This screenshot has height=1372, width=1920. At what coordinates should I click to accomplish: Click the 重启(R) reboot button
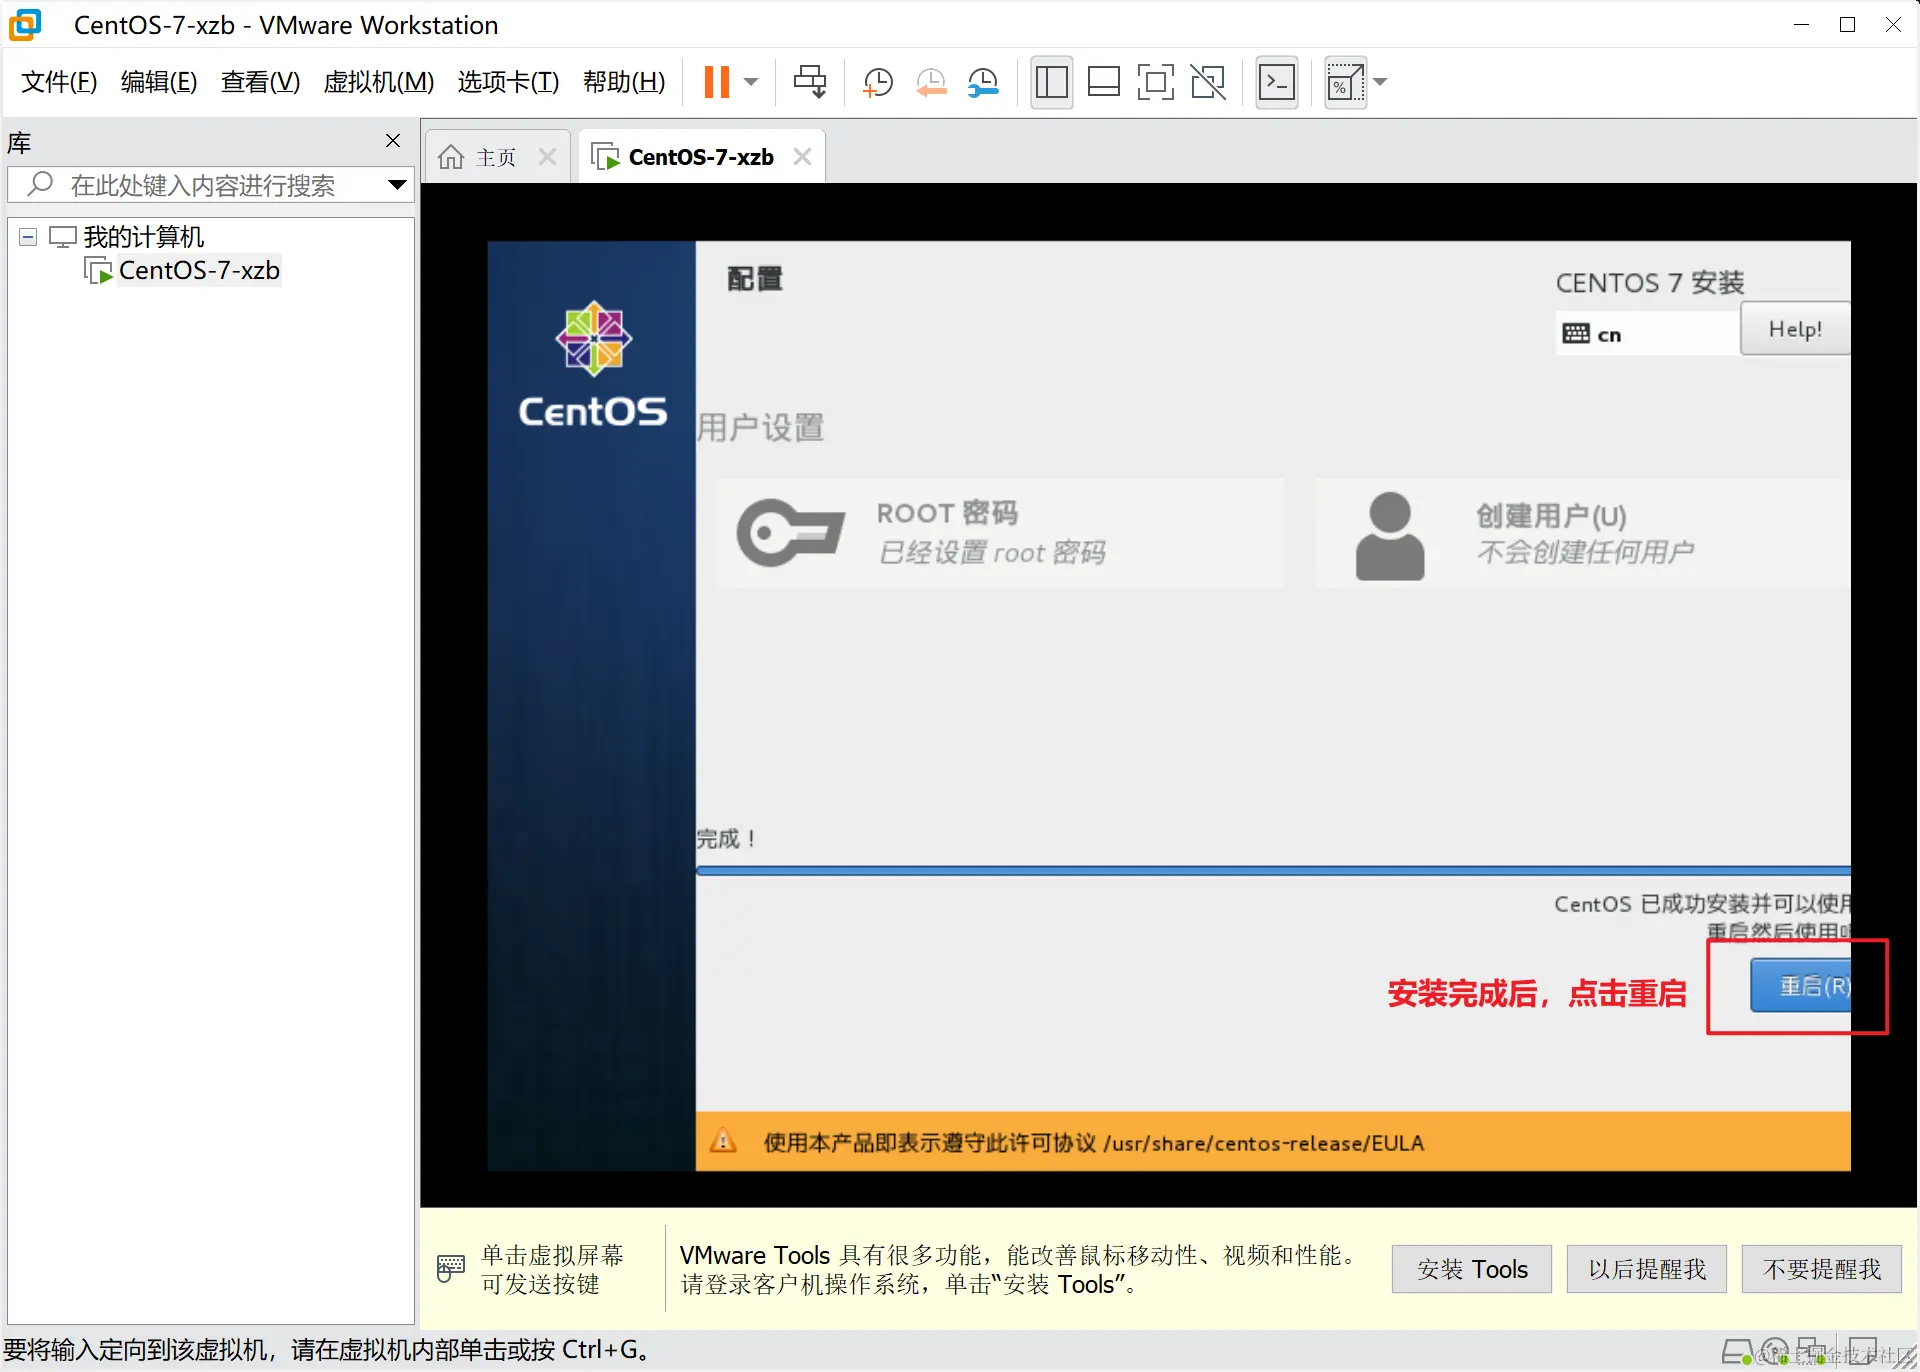pos(1800,986)
